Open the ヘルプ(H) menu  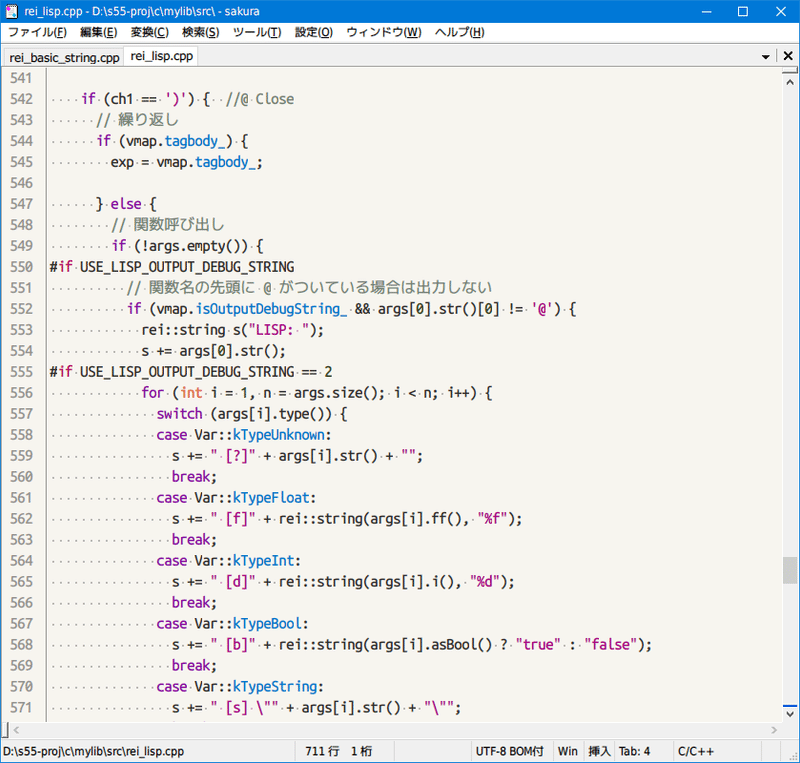[x=459, y=32]
